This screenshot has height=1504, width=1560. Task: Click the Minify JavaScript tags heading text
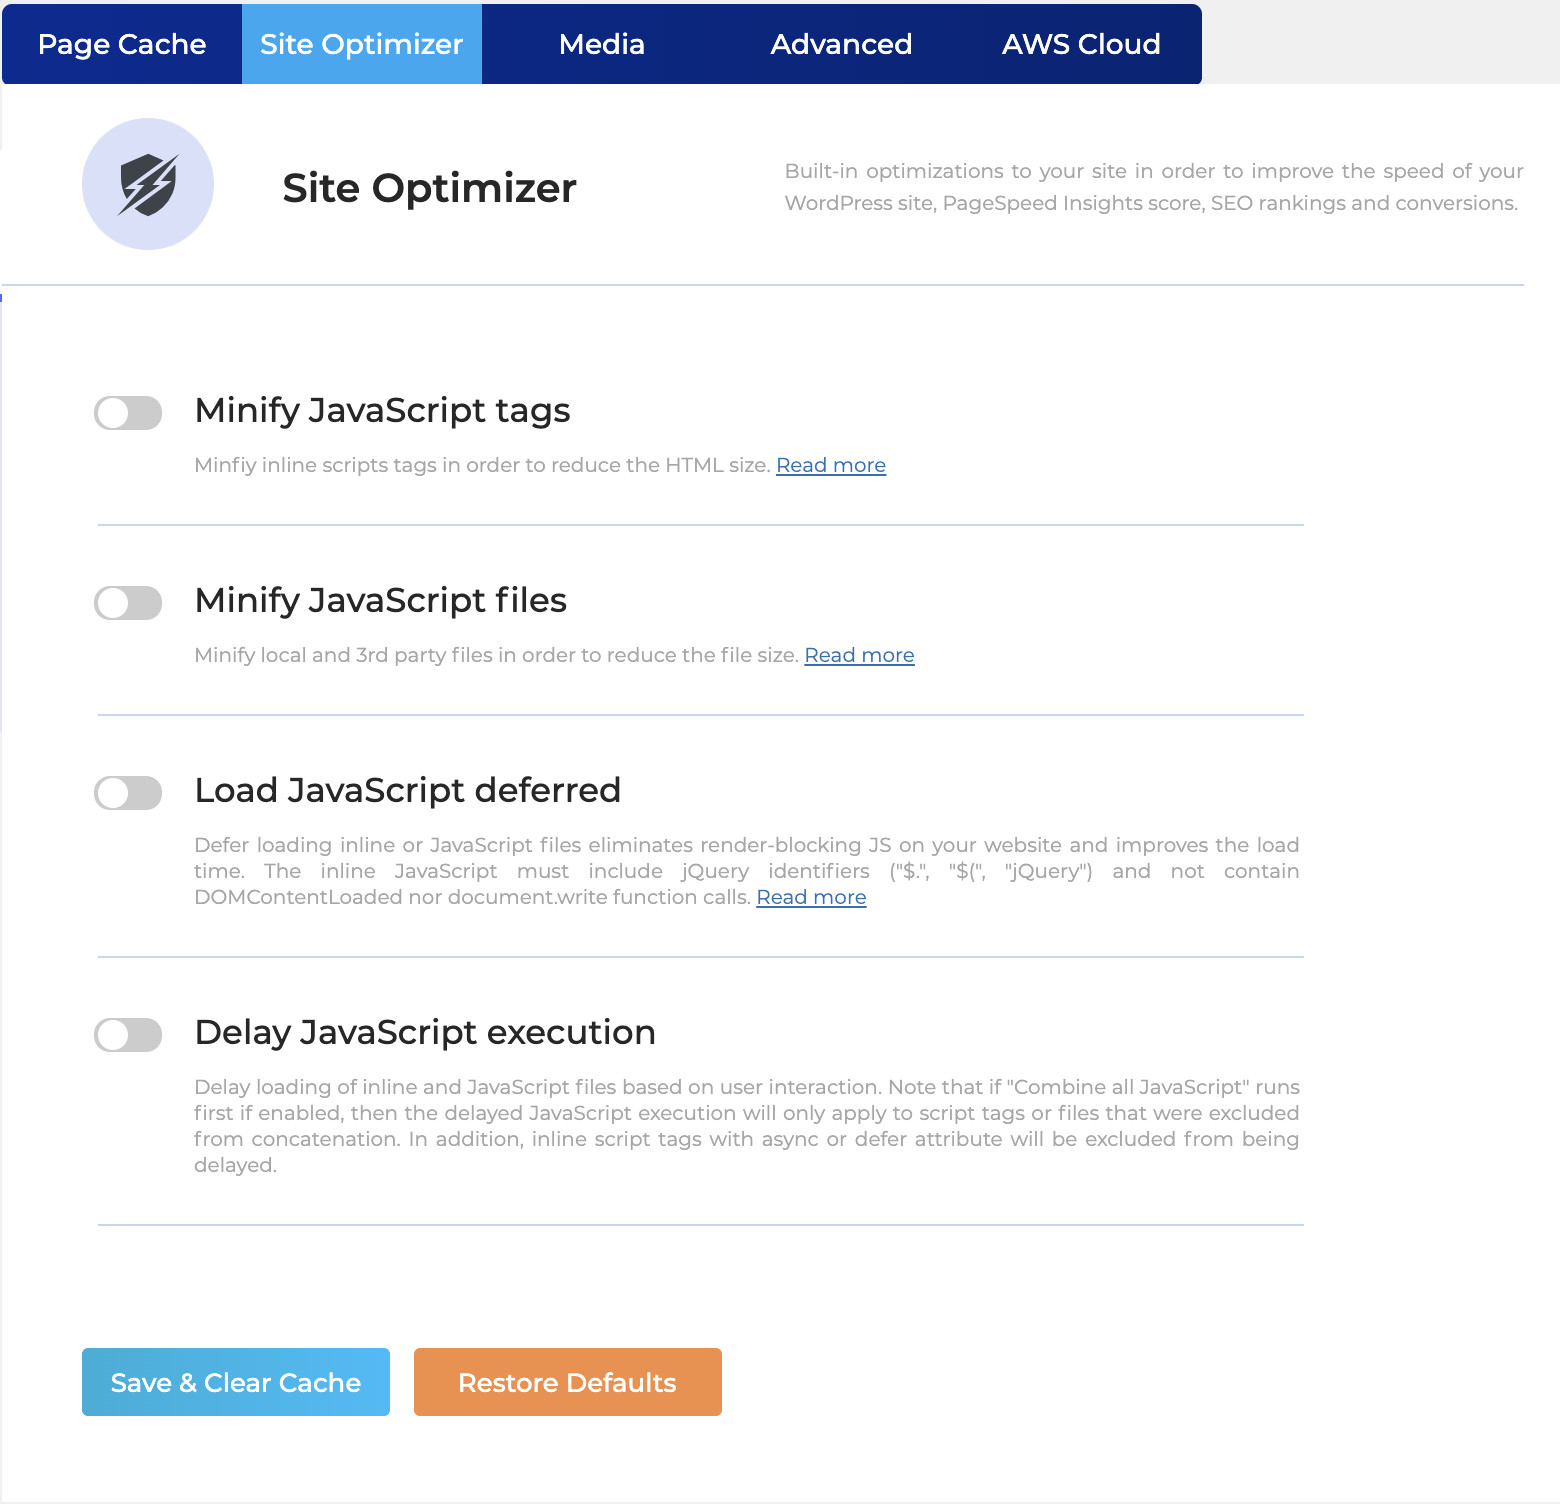pos(382,410)
